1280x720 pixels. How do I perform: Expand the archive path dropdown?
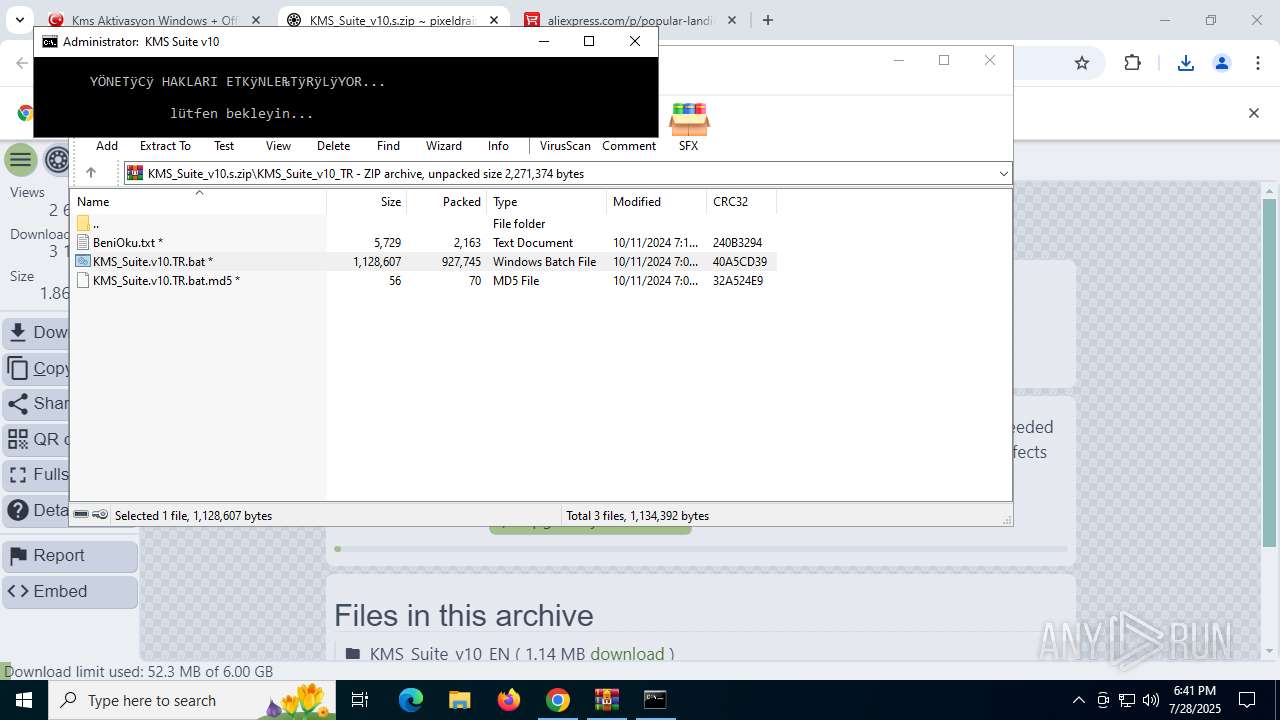[x=1003, y=174]
